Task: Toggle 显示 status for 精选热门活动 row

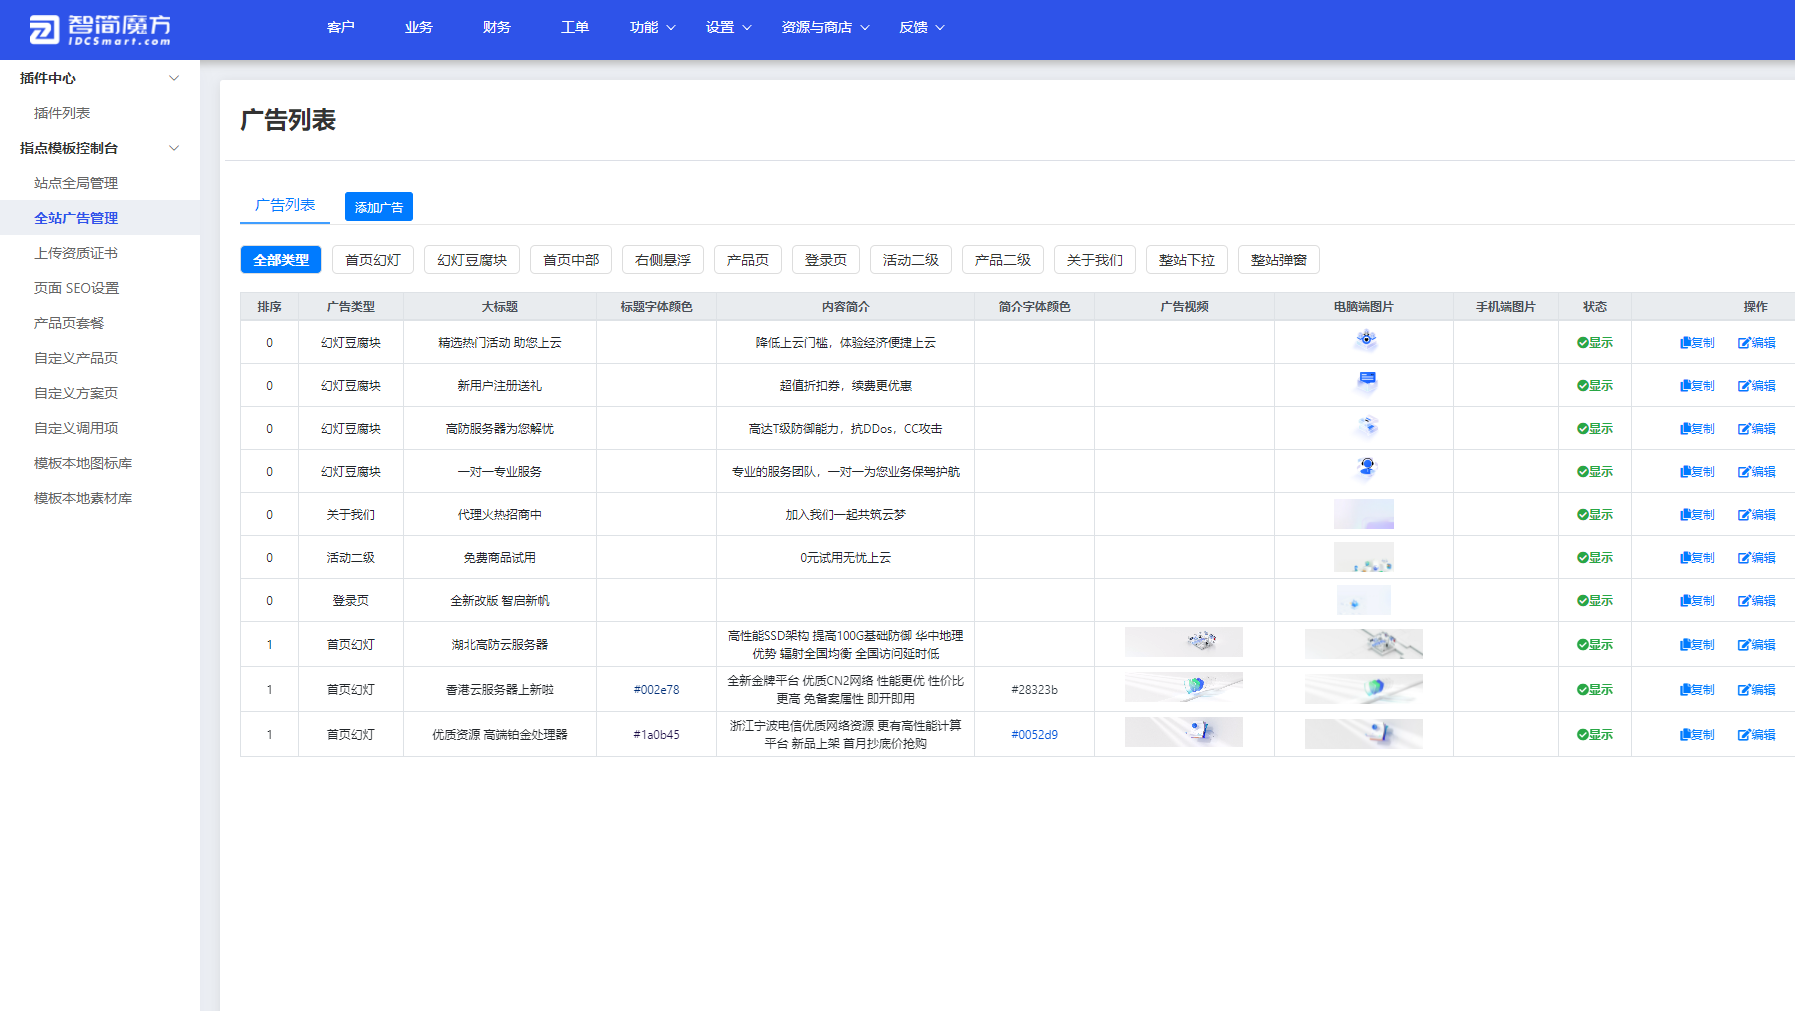Action: click(x=1595, y=343)
